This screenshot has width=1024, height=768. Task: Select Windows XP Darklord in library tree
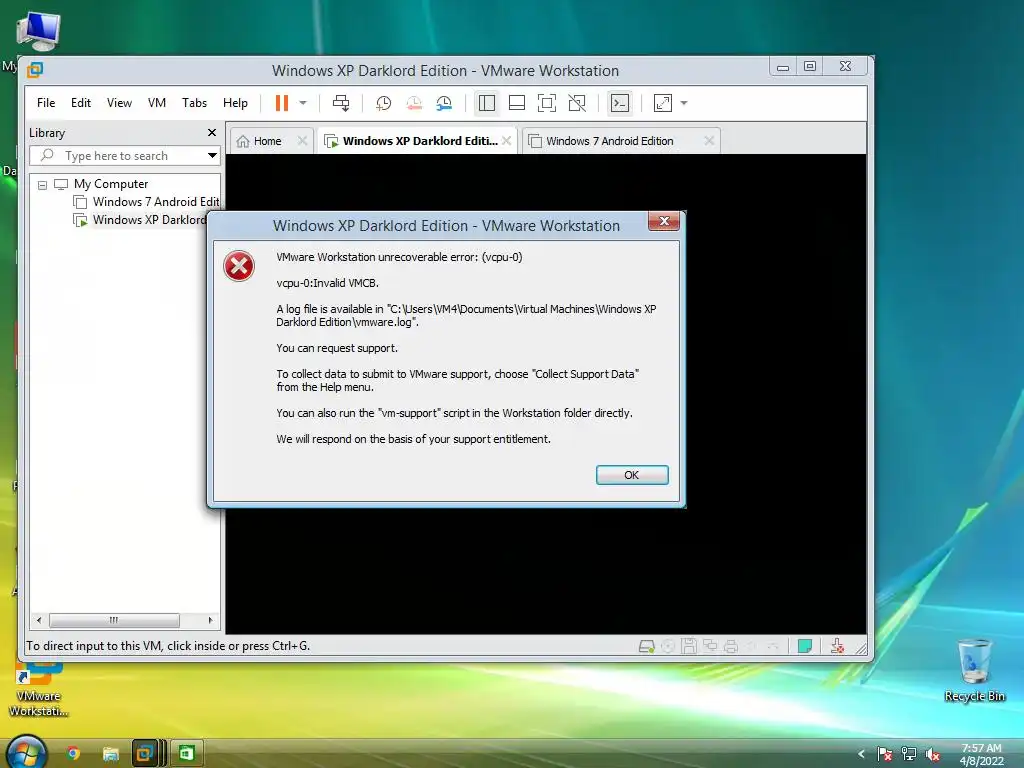[x=149, y=220]
